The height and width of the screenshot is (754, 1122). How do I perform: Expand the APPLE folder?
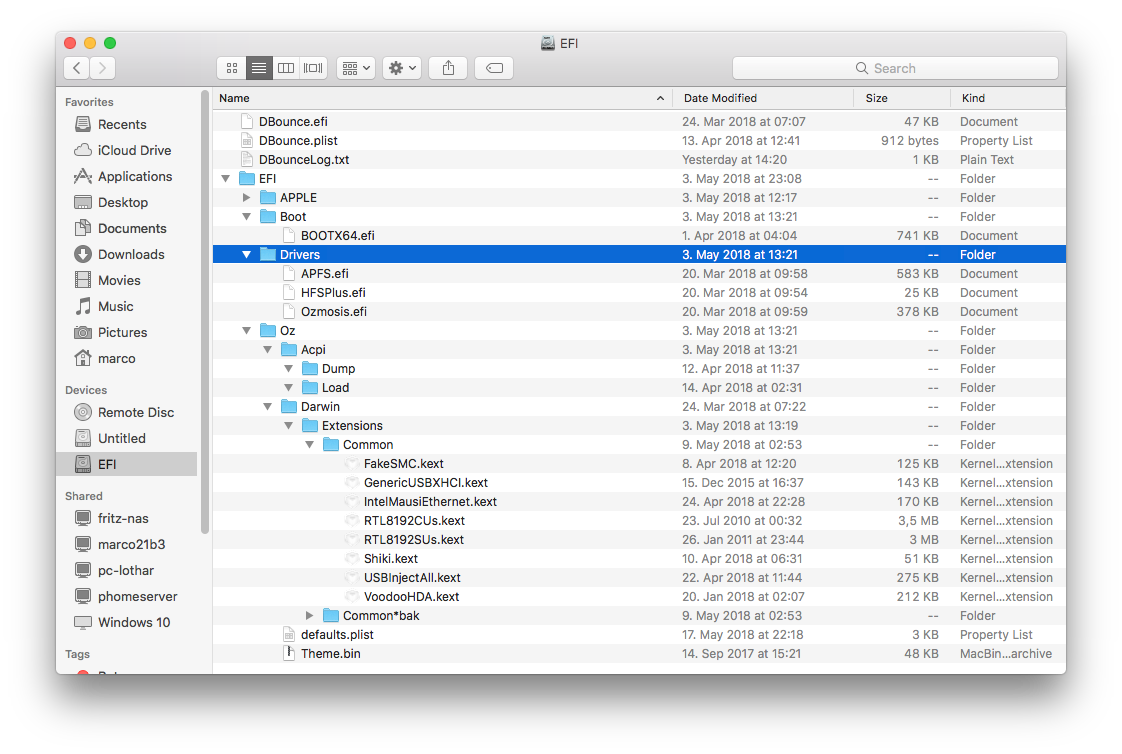(247, 197)
